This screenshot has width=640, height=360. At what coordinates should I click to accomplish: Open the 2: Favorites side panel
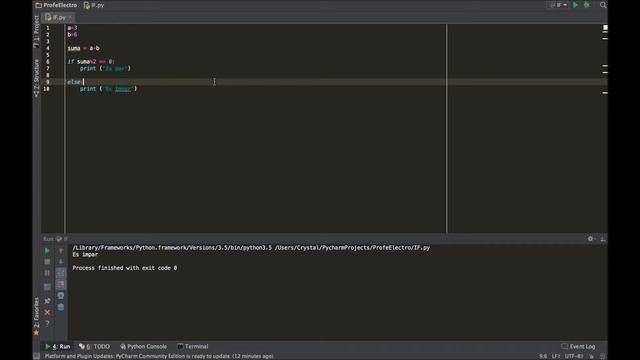tap(36, 316)
